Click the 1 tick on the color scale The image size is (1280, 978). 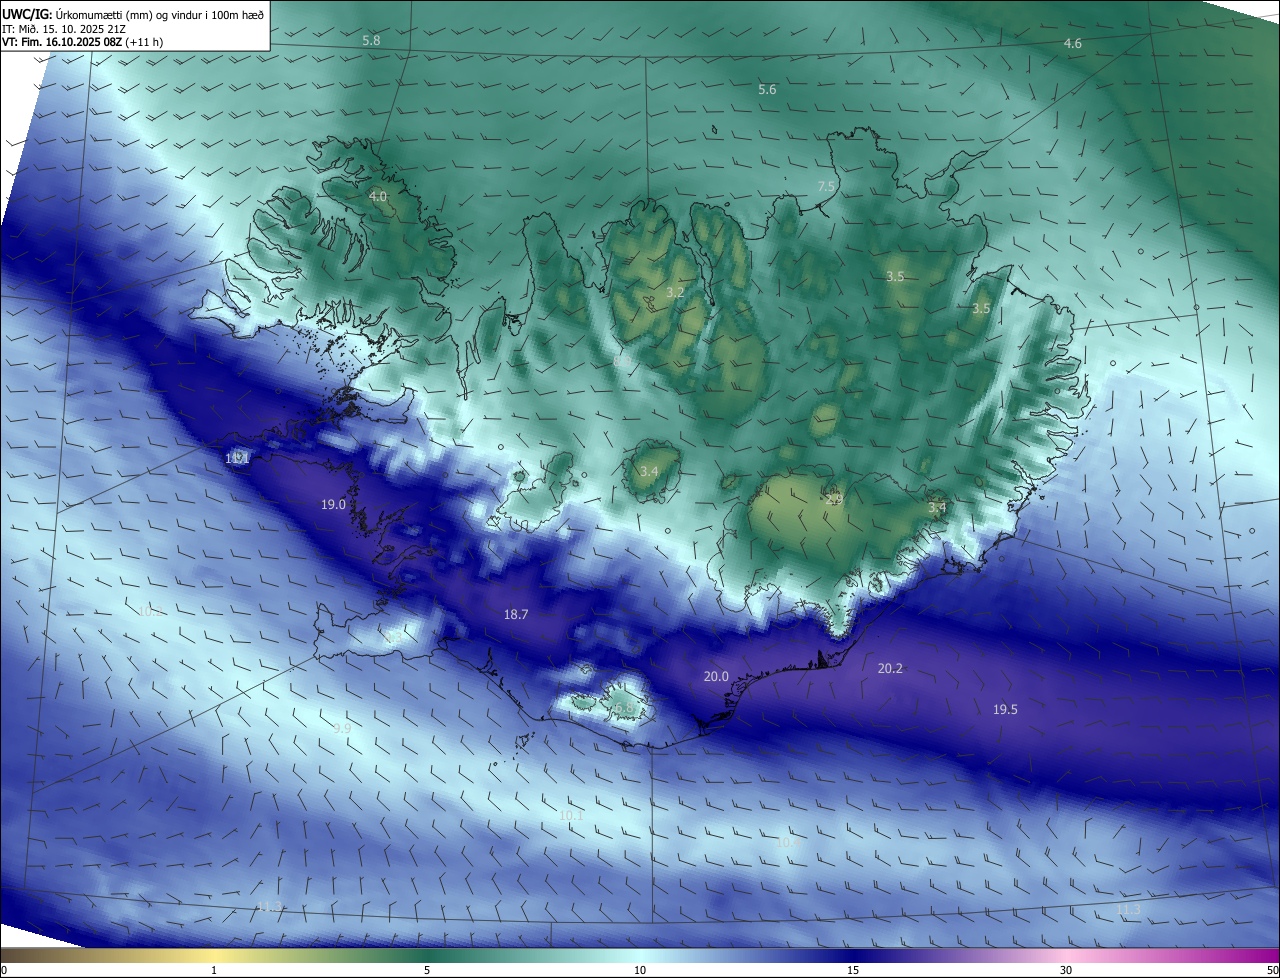pos(214,970)
